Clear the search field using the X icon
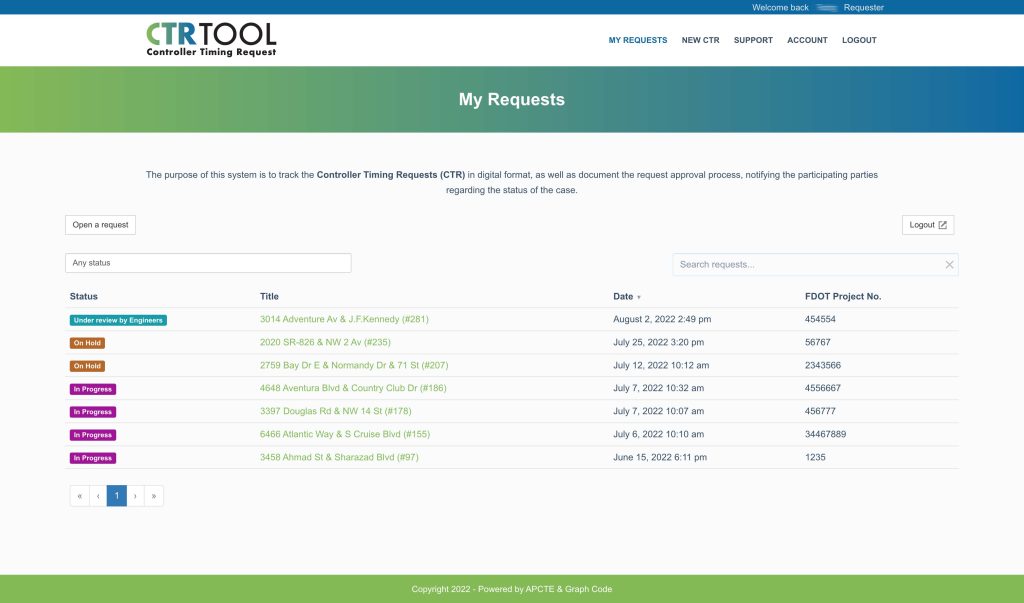The image size is (1024, 603). tap(948, 263)
